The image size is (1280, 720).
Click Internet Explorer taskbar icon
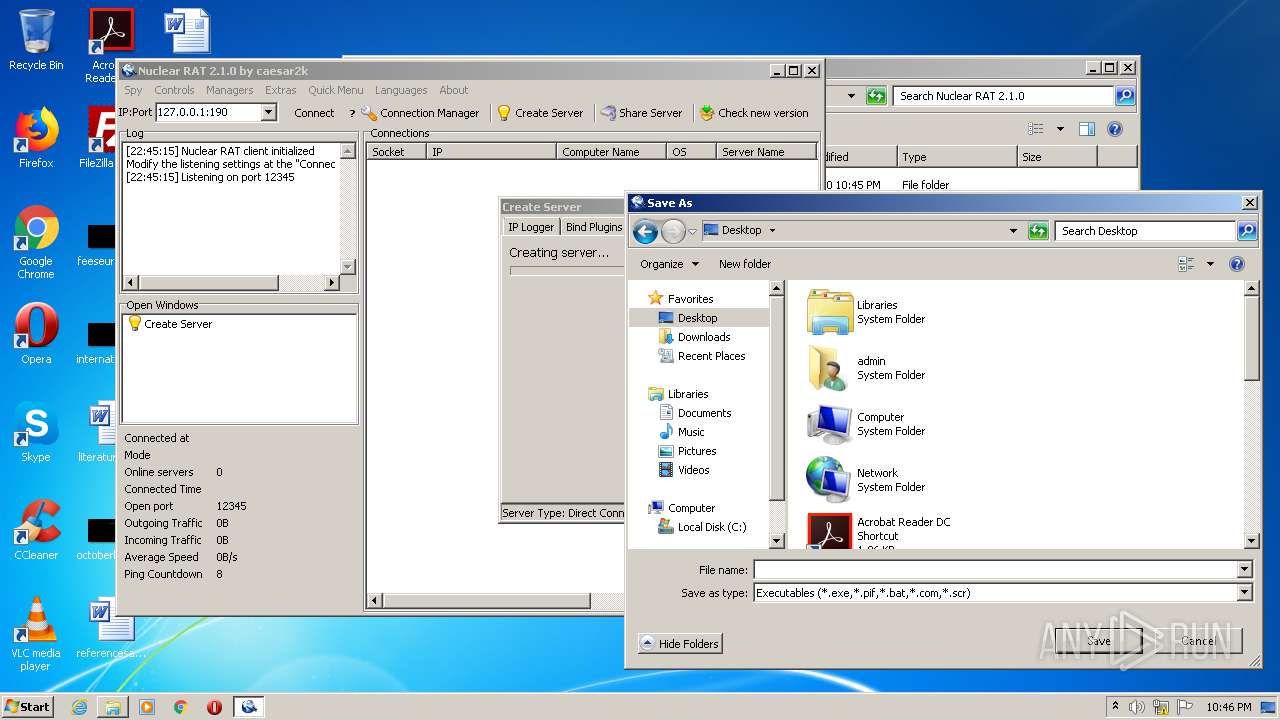pyautogui.click(x=79, y=707)
